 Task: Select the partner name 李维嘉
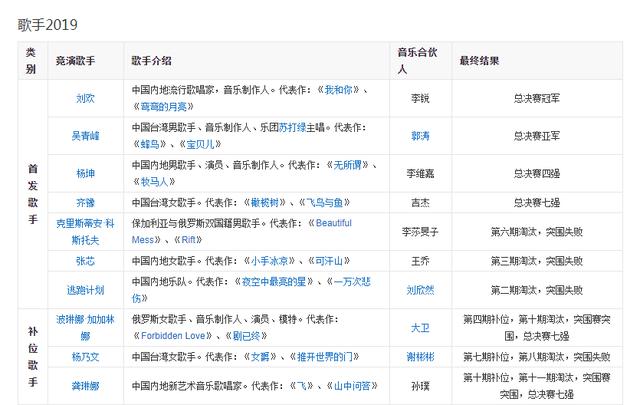click(420, 174)
